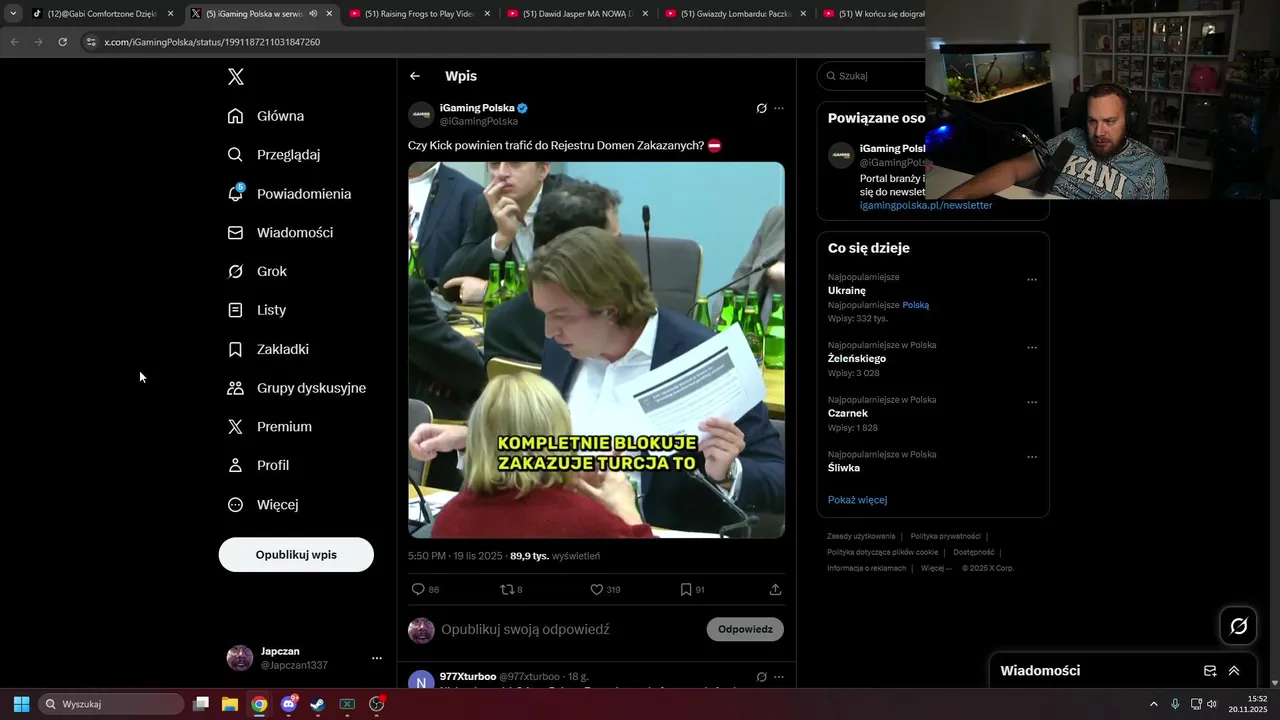Switch to Gwiazdy Lombardu YouTube tab
1280x720 pixels.
point(735,14)
